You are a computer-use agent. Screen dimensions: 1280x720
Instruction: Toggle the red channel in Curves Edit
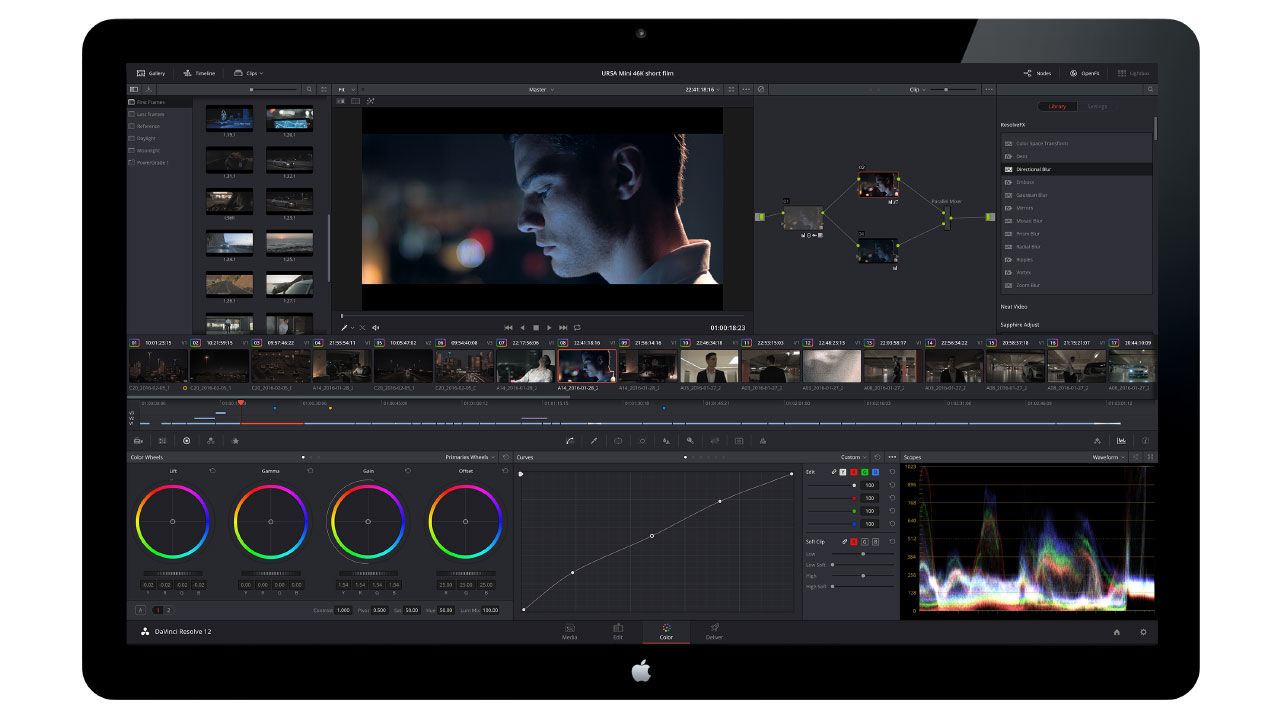click(x=854, y=471)
